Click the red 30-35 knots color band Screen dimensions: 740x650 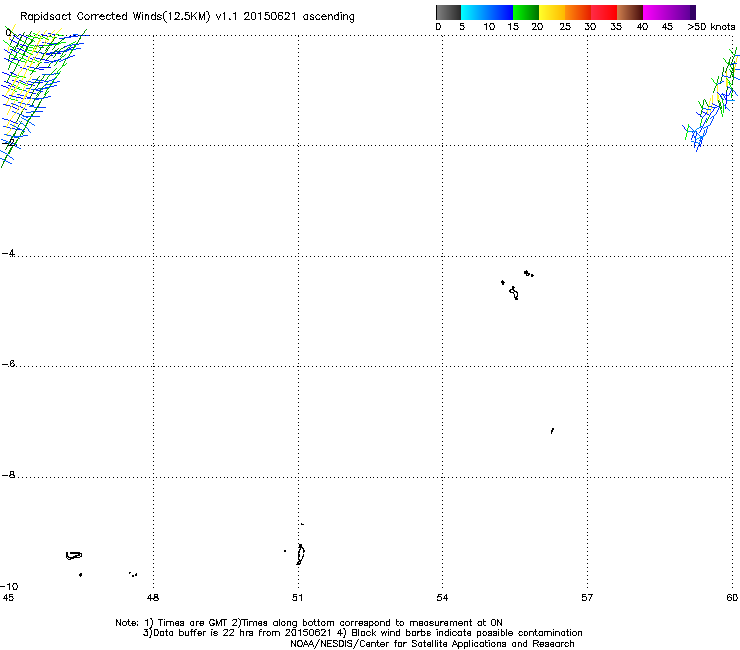604,12
